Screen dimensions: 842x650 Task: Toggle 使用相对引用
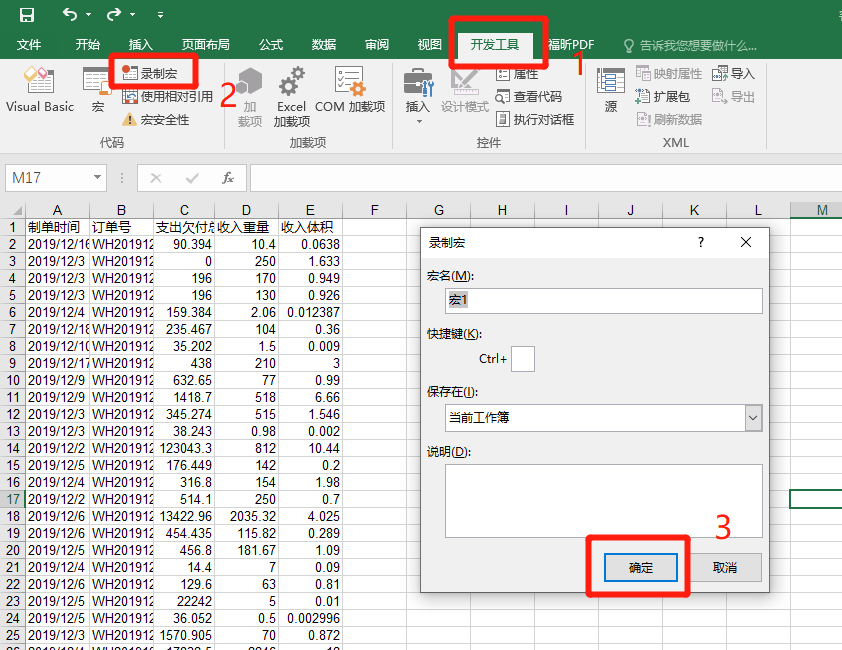pos(168,97)
